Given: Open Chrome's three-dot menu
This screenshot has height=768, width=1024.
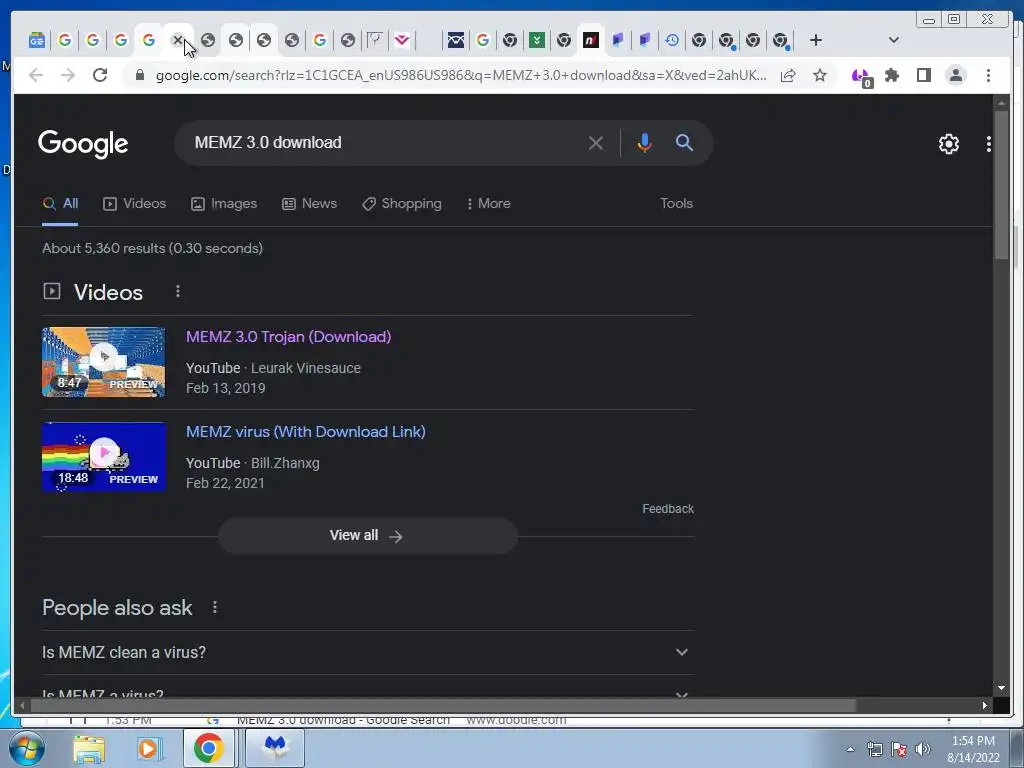Looking at the screenshot, I should point(989,76).
